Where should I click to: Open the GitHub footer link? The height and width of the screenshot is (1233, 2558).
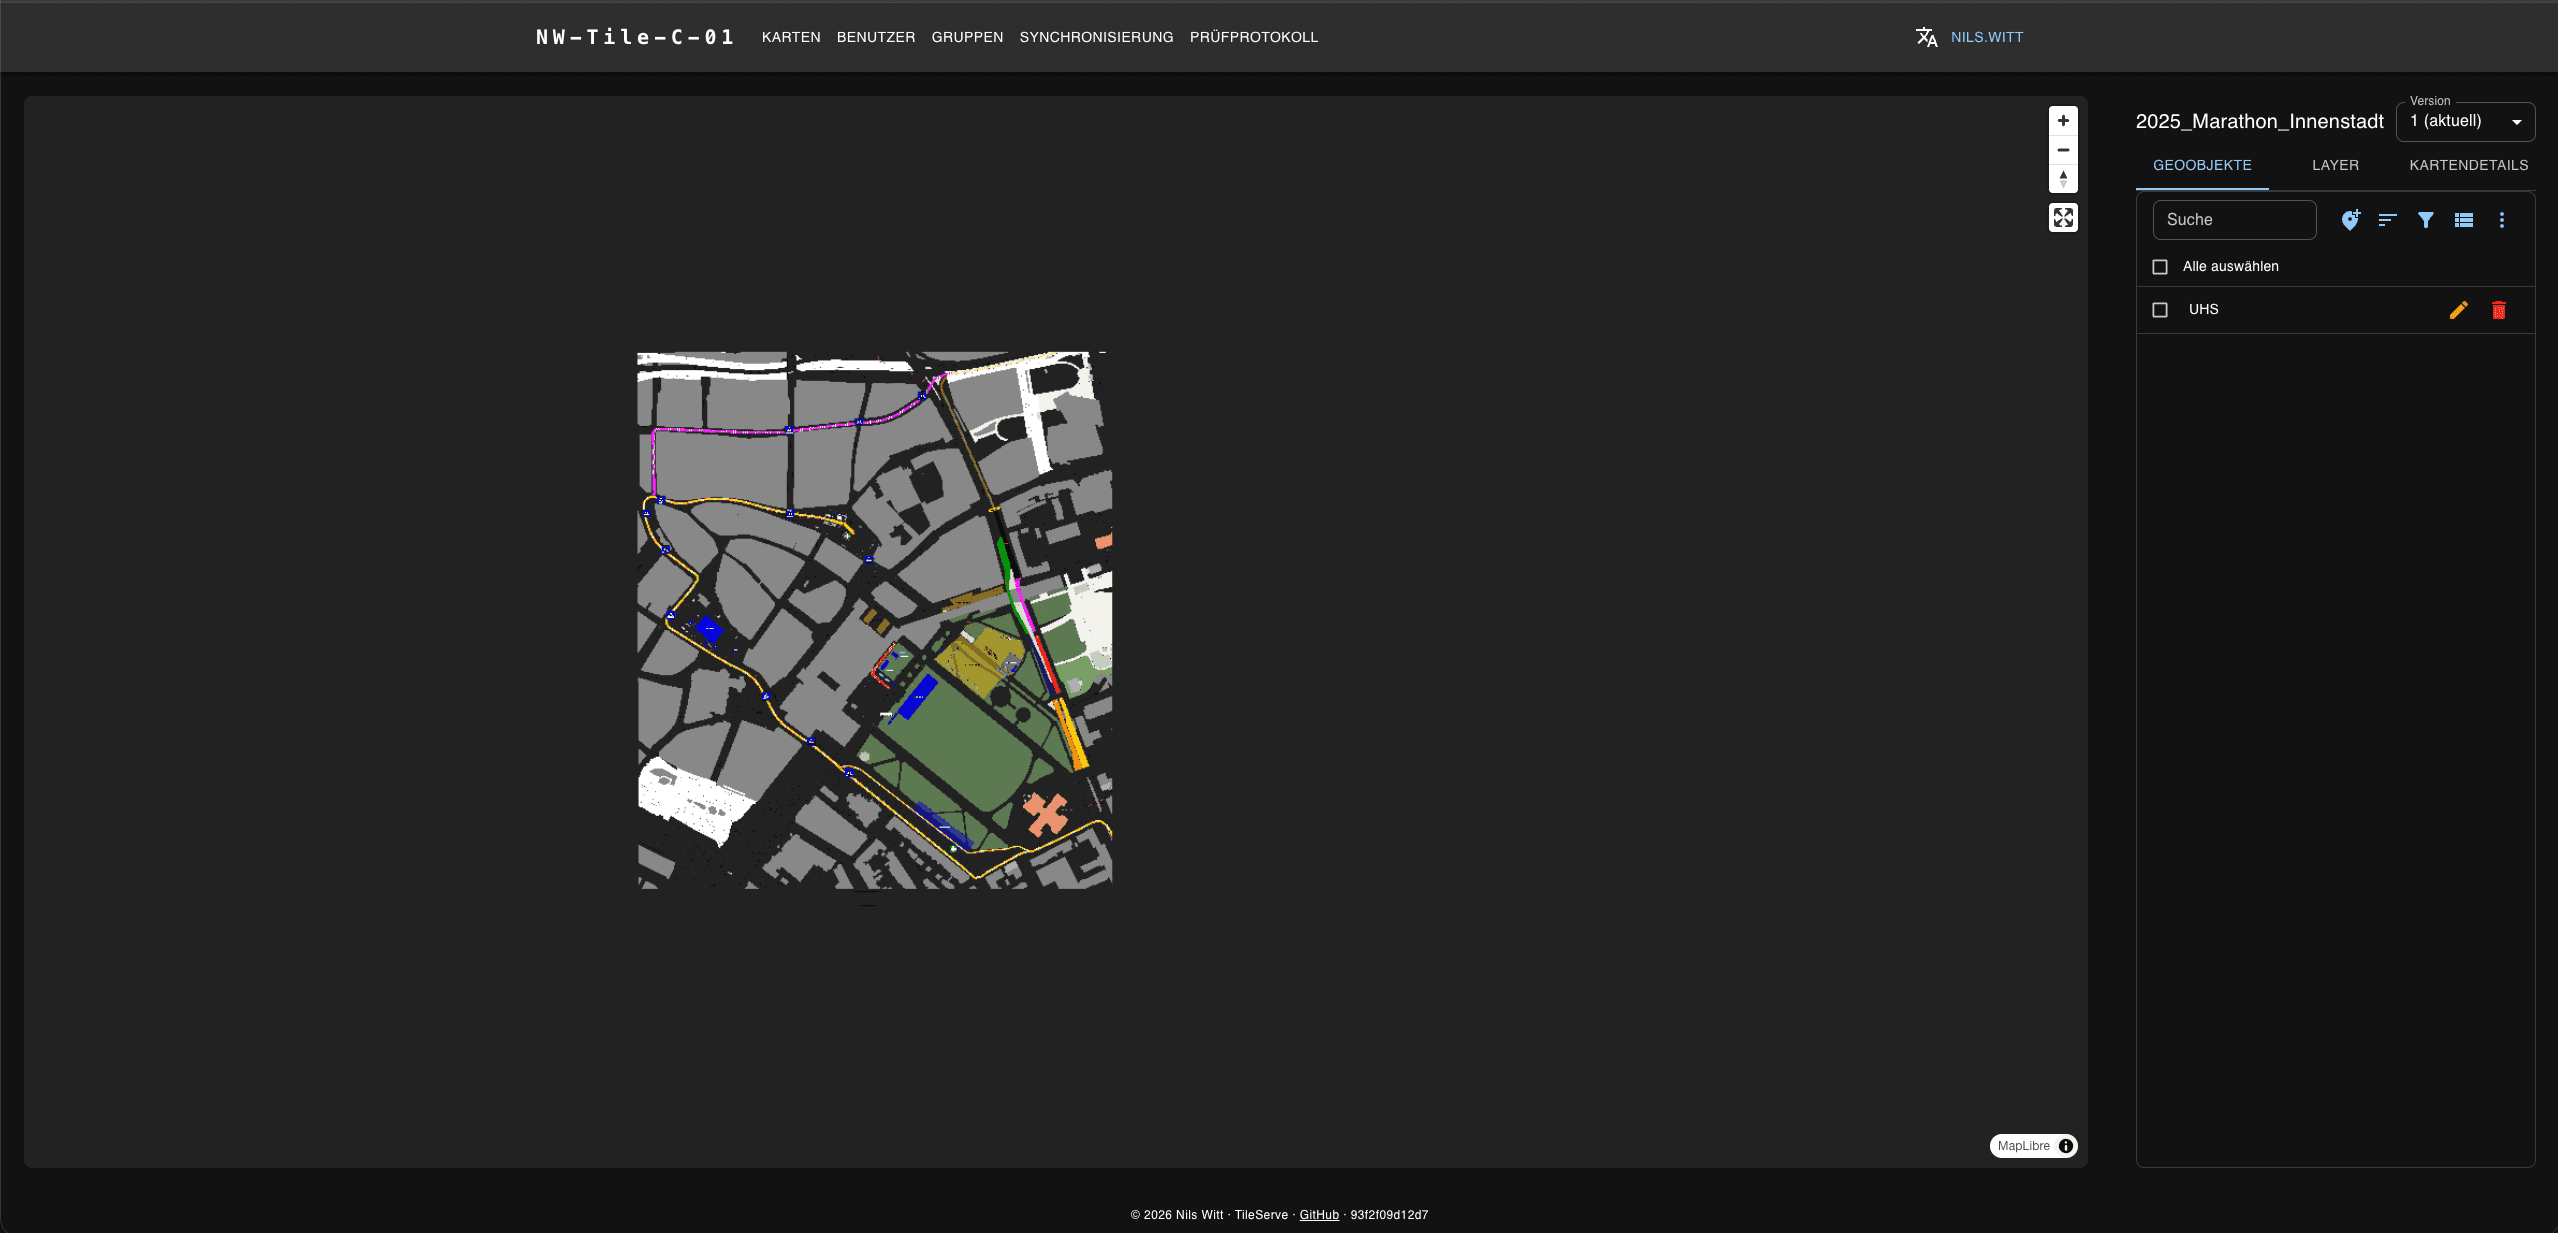click(x=1319, y=1215)
